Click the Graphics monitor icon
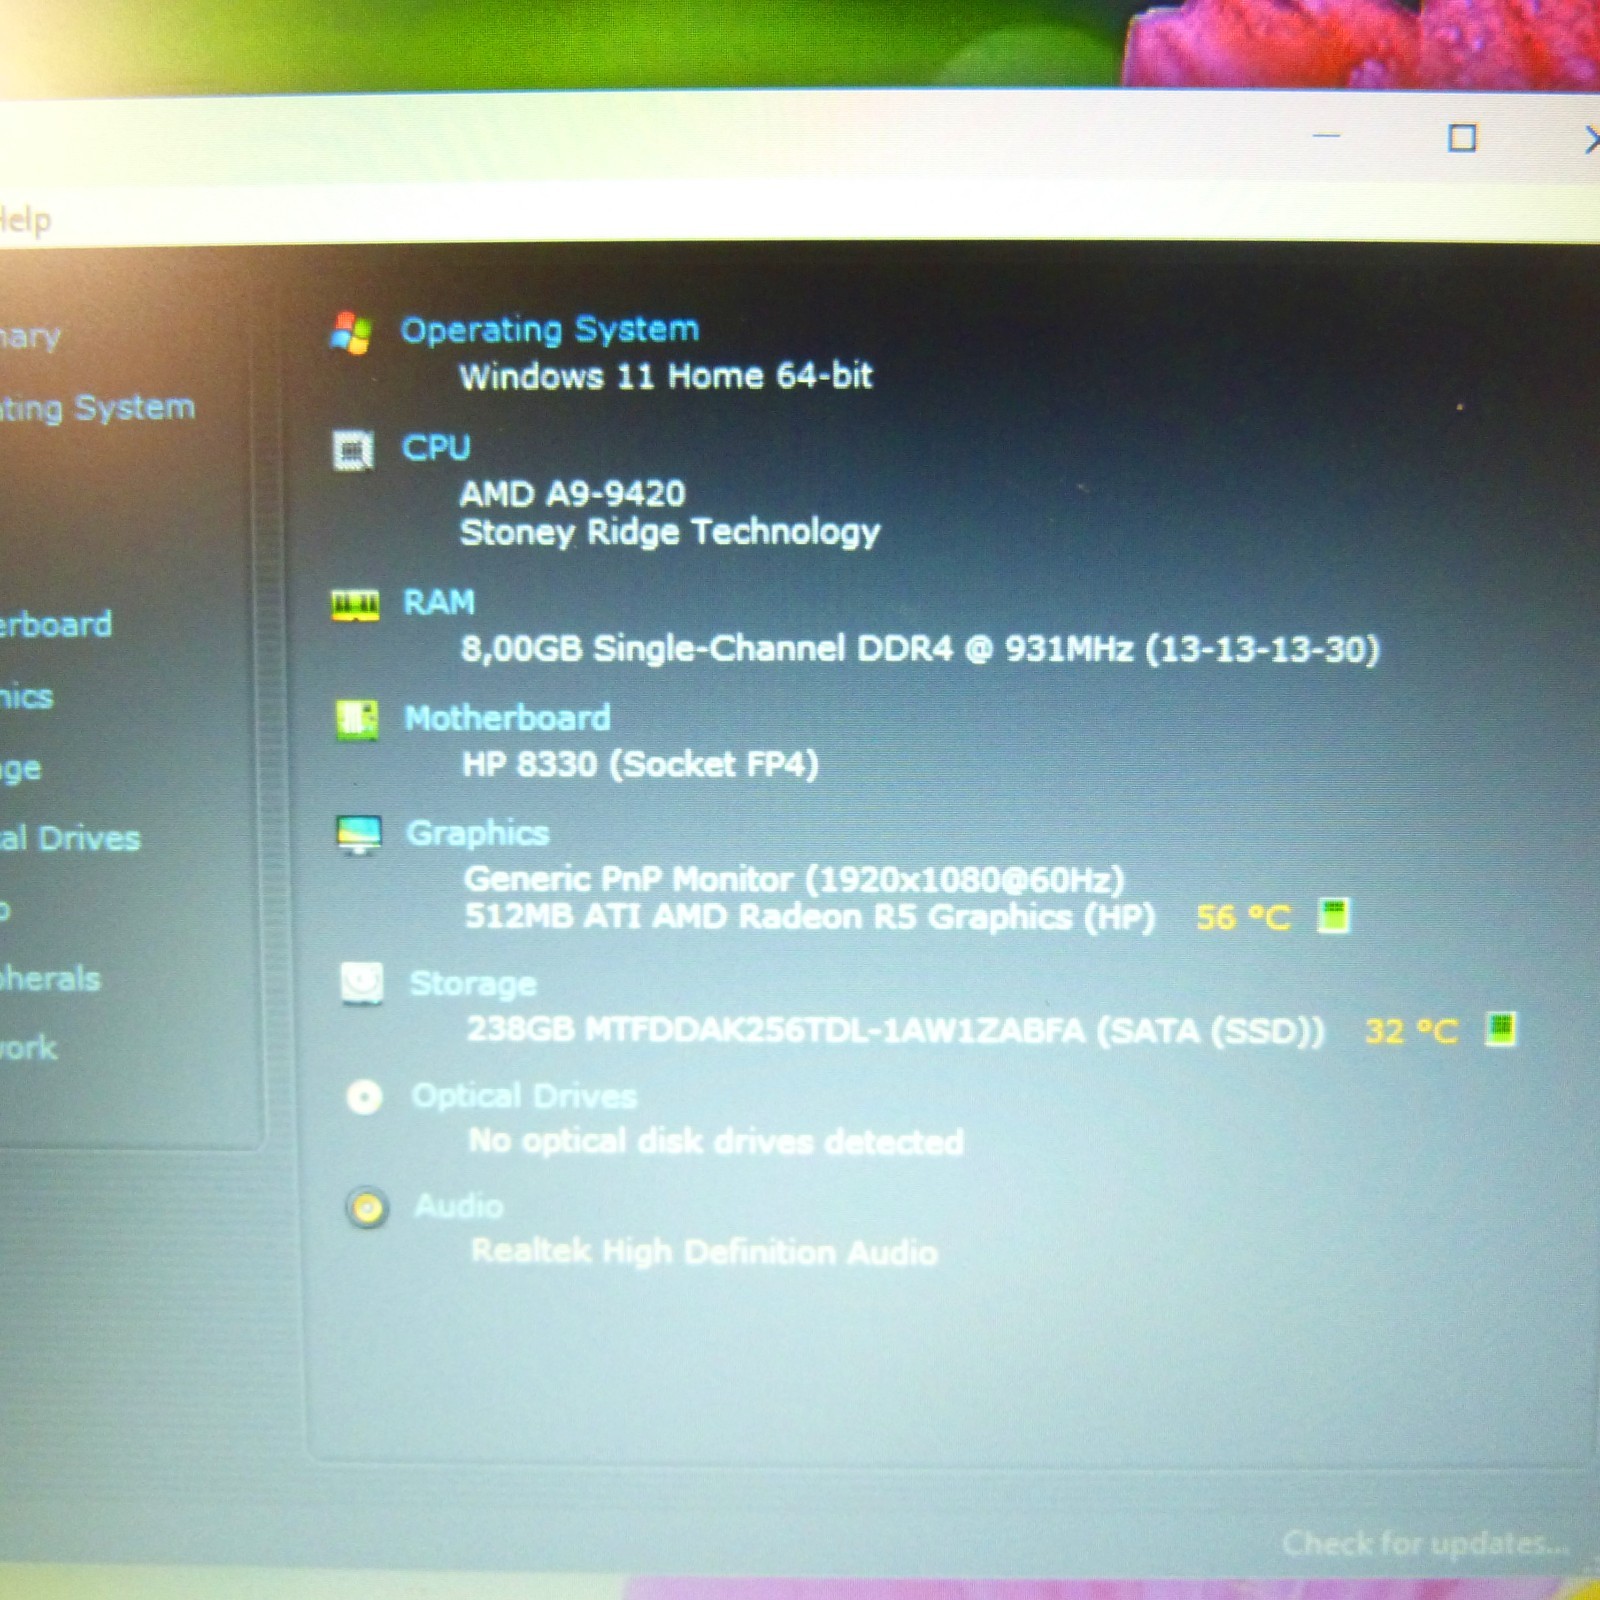 (x=359, y=835)
